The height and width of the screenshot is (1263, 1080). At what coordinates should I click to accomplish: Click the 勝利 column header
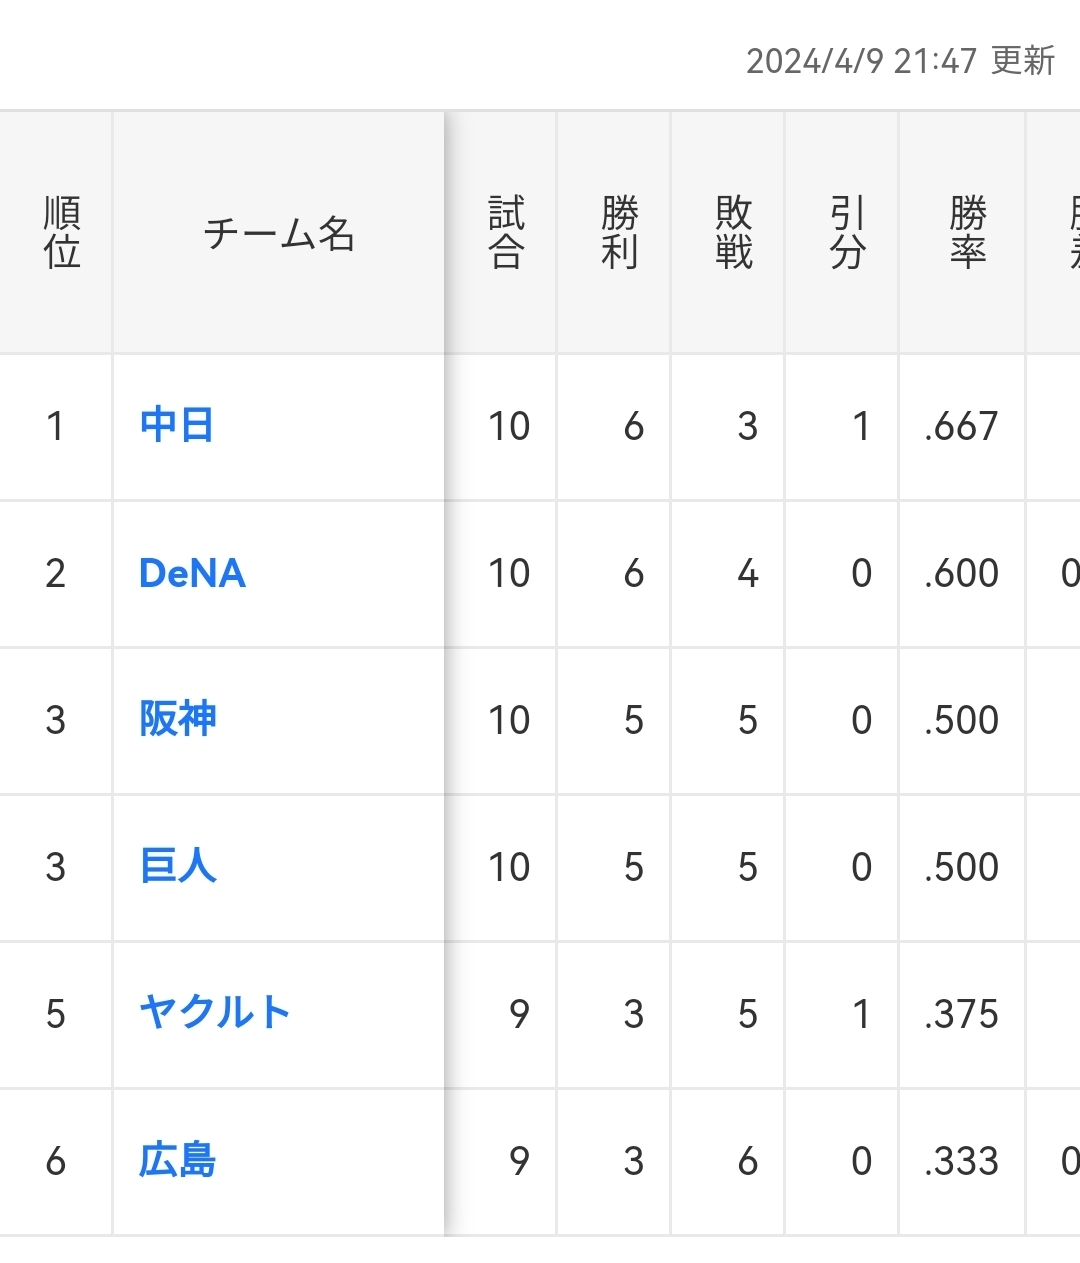pos(619,233)
